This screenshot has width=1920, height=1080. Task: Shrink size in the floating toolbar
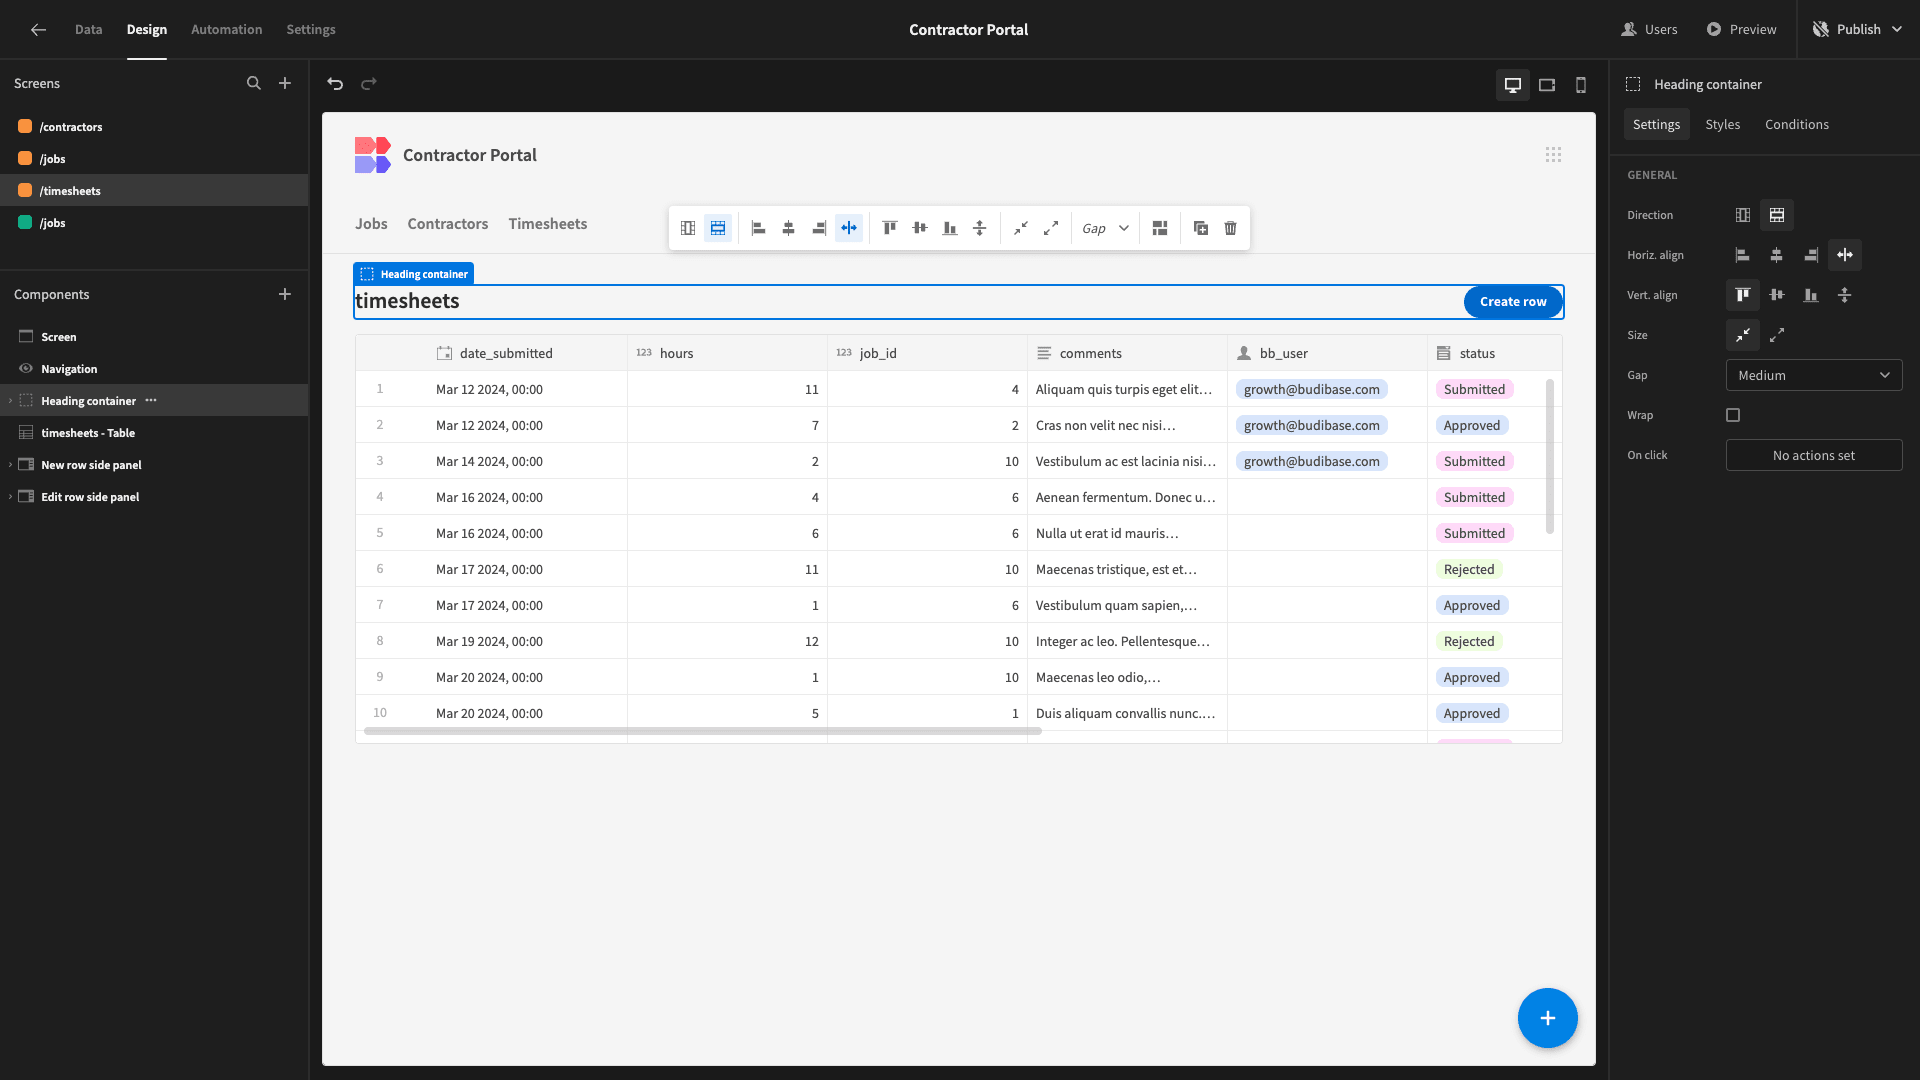pyautogui.click(x=1021, y=229)
